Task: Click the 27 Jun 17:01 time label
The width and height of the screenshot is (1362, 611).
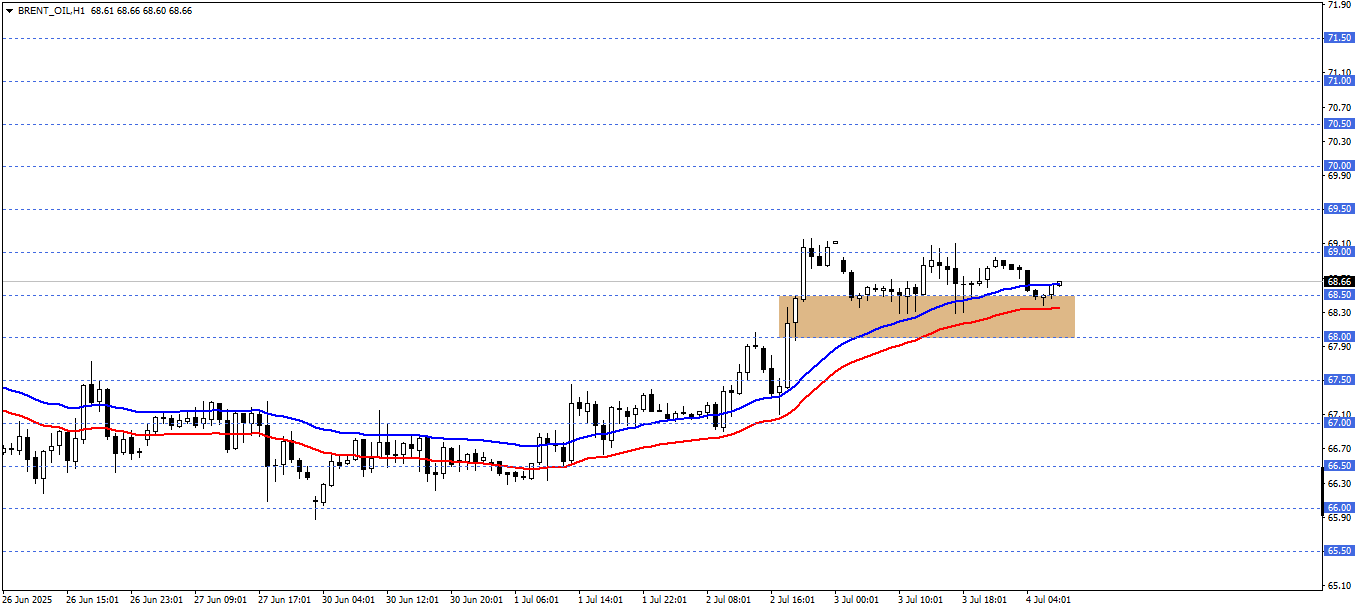Action: coord(284,600)
